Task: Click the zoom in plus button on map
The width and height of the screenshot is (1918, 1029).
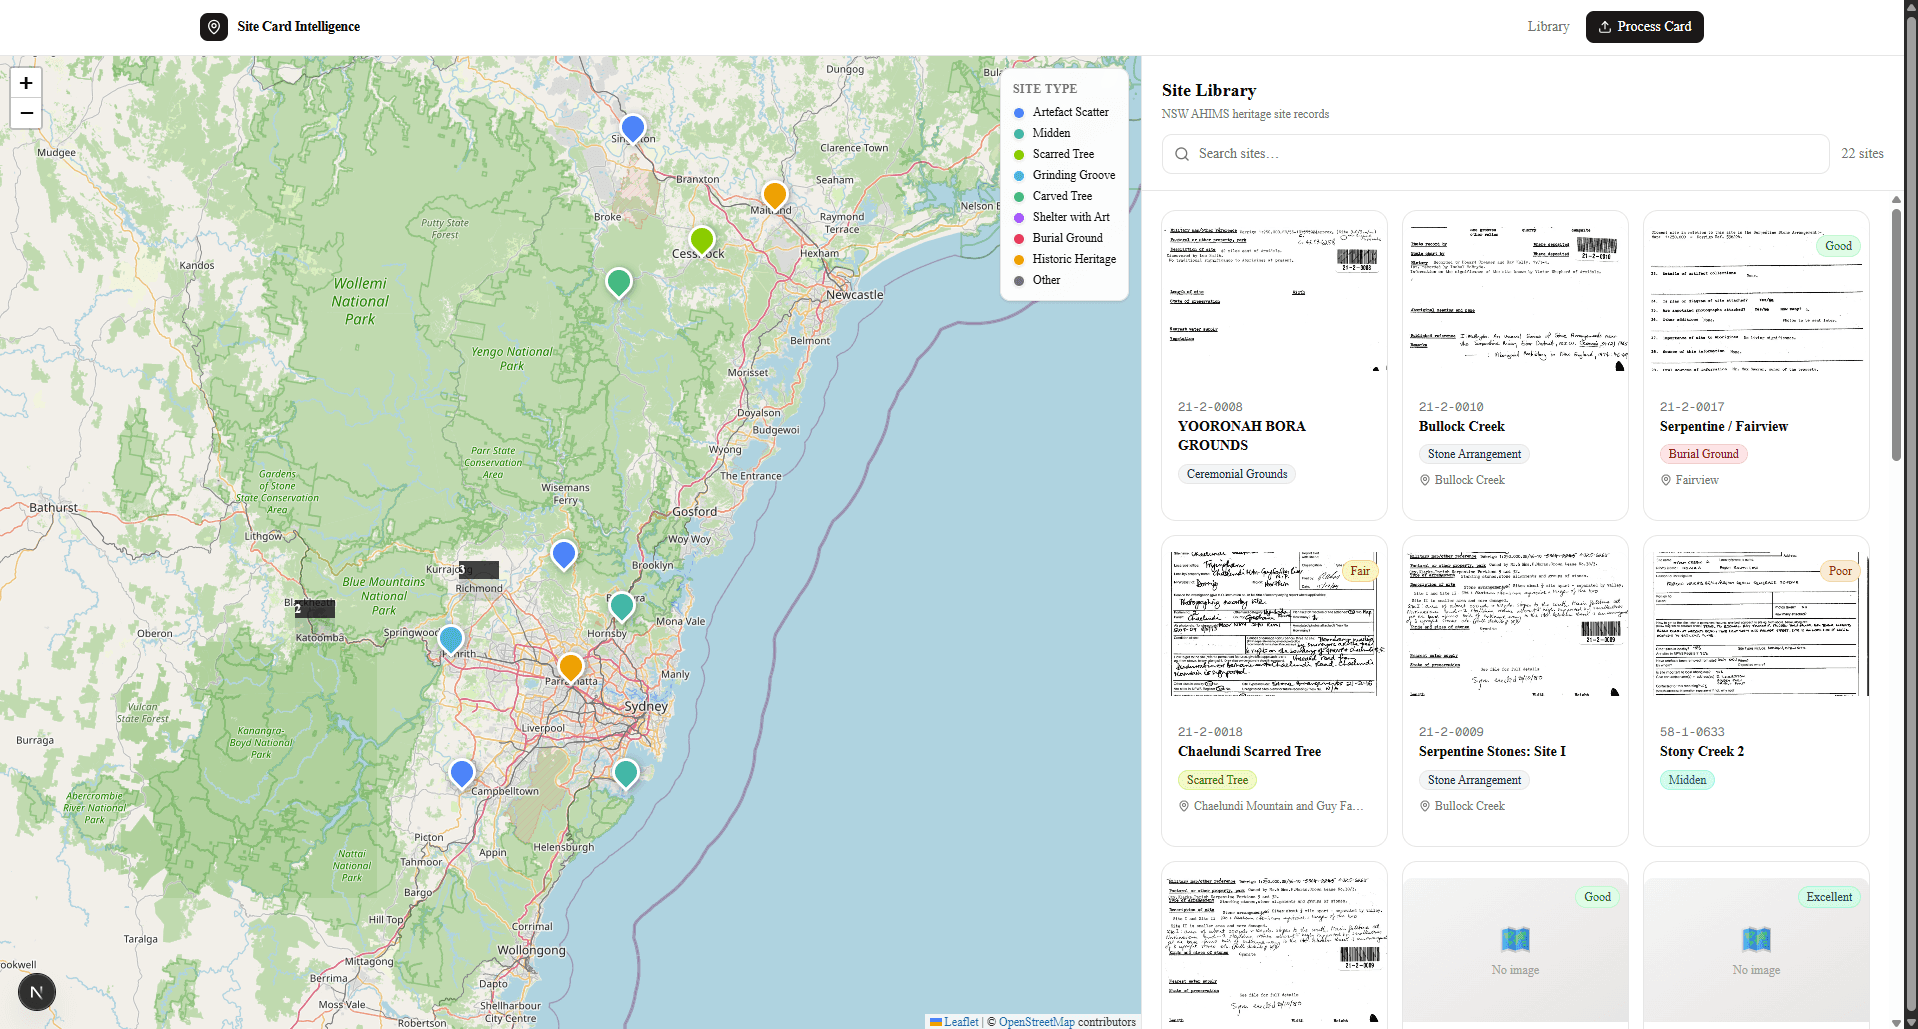Action: tap(26, 83)
